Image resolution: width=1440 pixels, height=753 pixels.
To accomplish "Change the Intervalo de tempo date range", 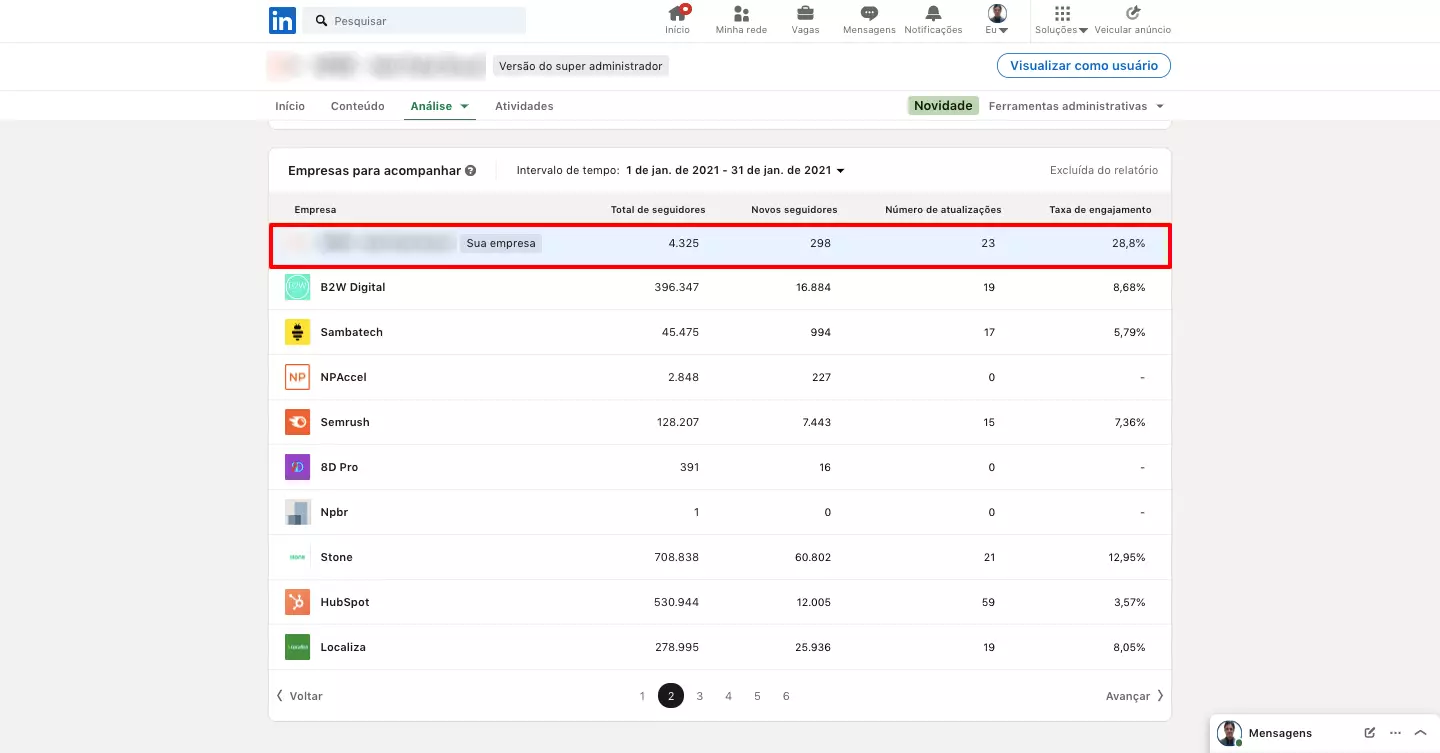I will pyautogui.click(x=735, y=170).
